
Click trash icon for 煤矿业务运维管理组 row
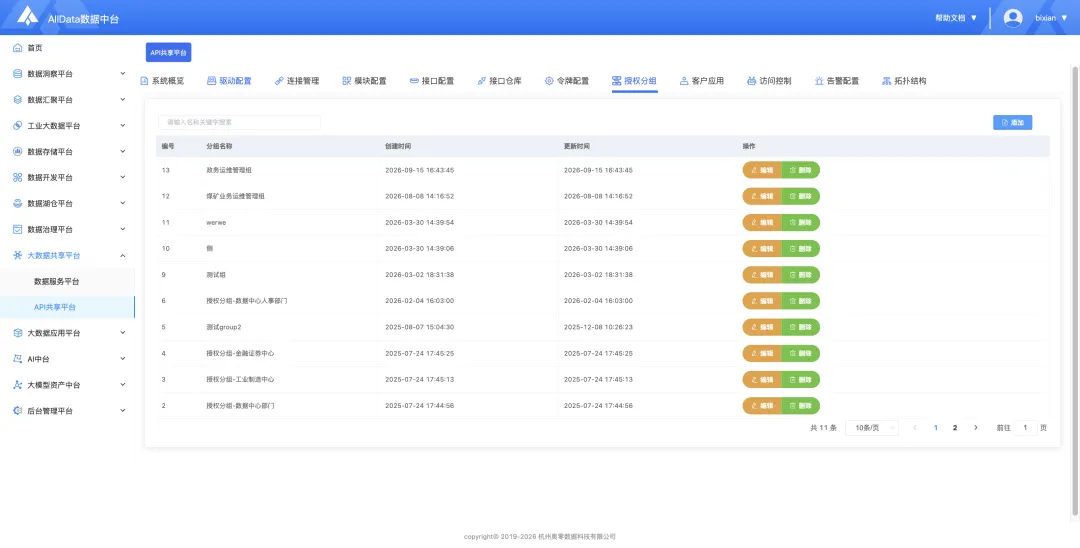click(793, 196)
